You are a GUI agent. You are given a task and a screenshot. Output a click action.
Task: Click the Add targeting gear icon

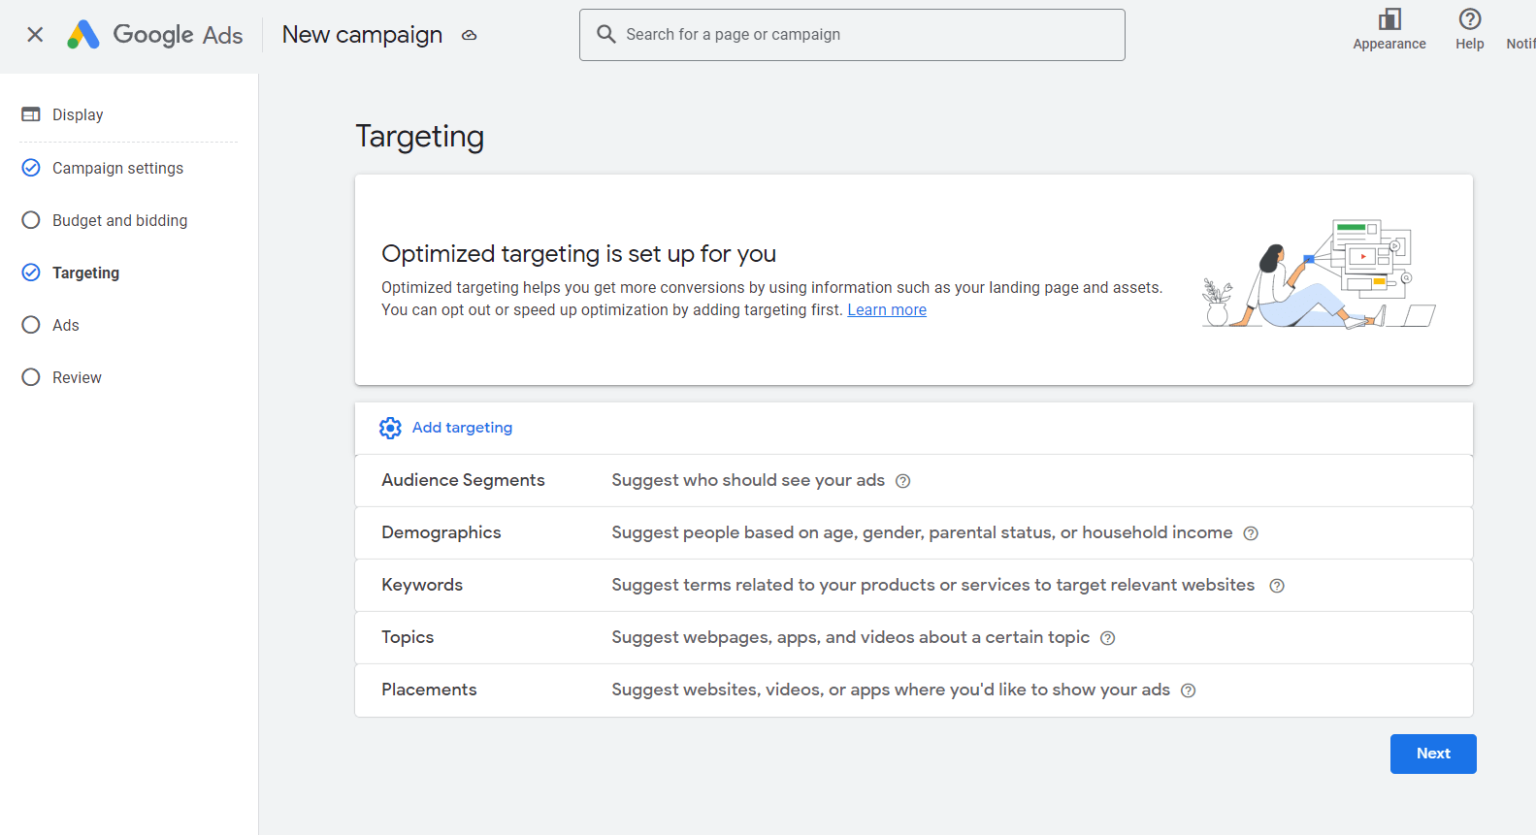coord(390,427)
